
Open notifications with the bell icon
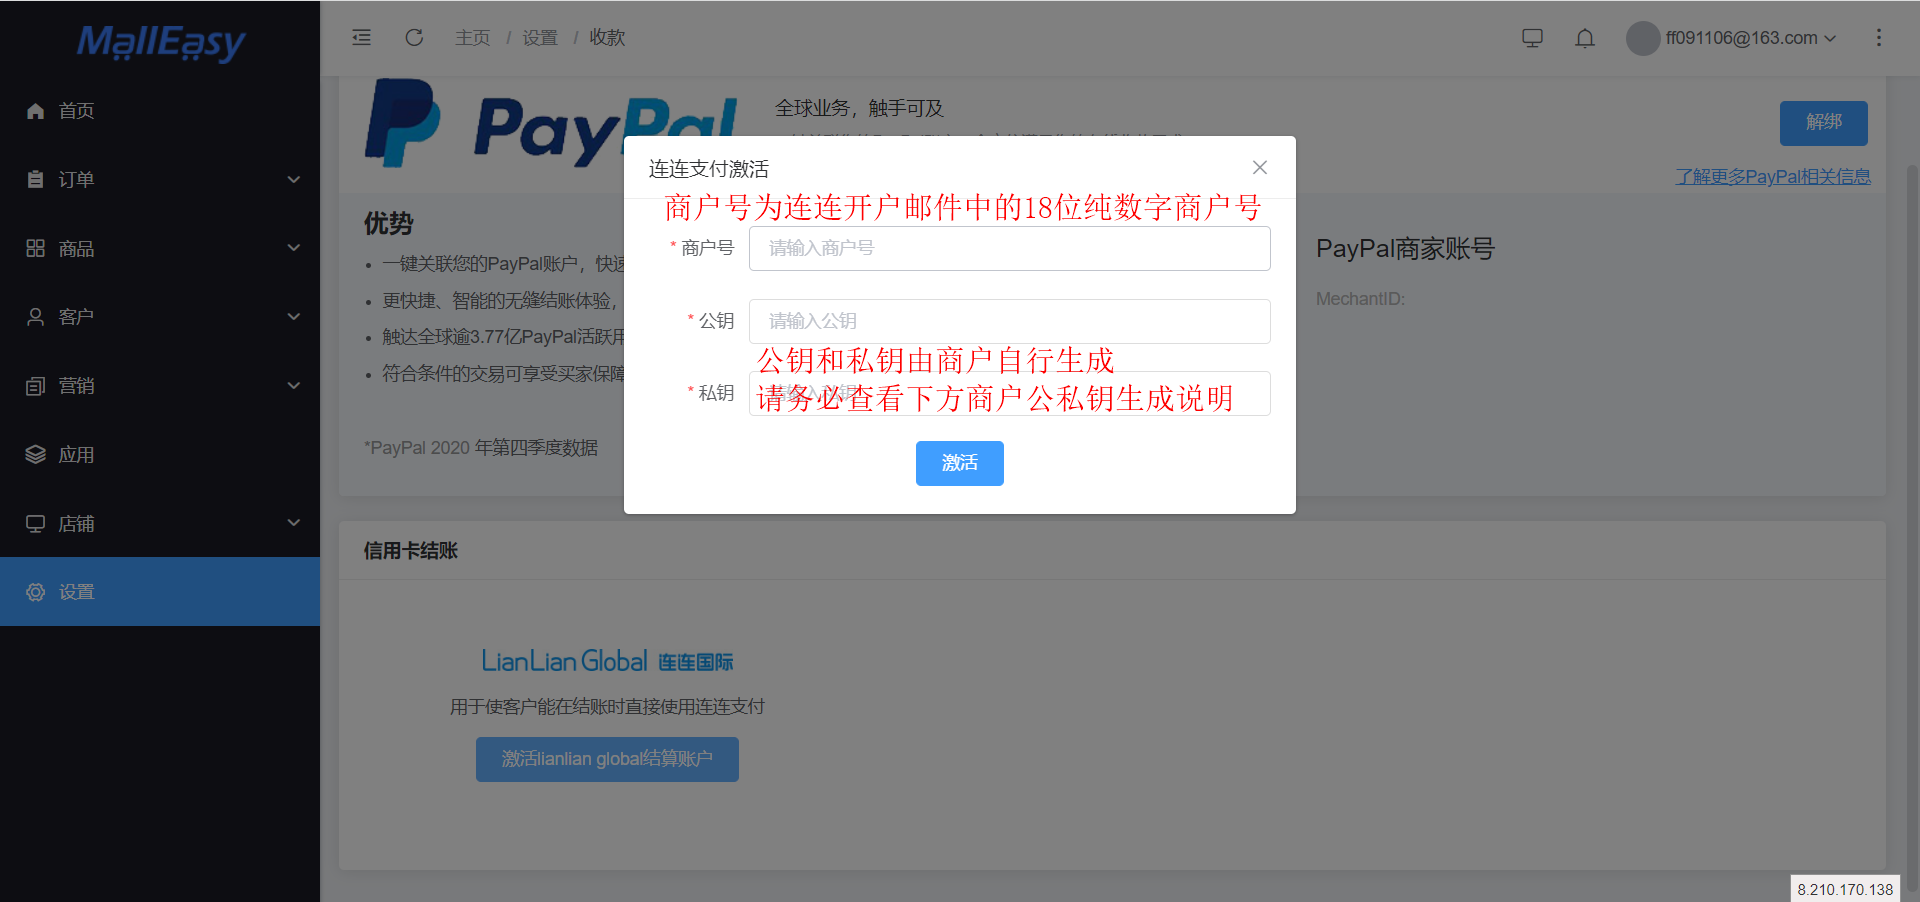[1585, 38]
